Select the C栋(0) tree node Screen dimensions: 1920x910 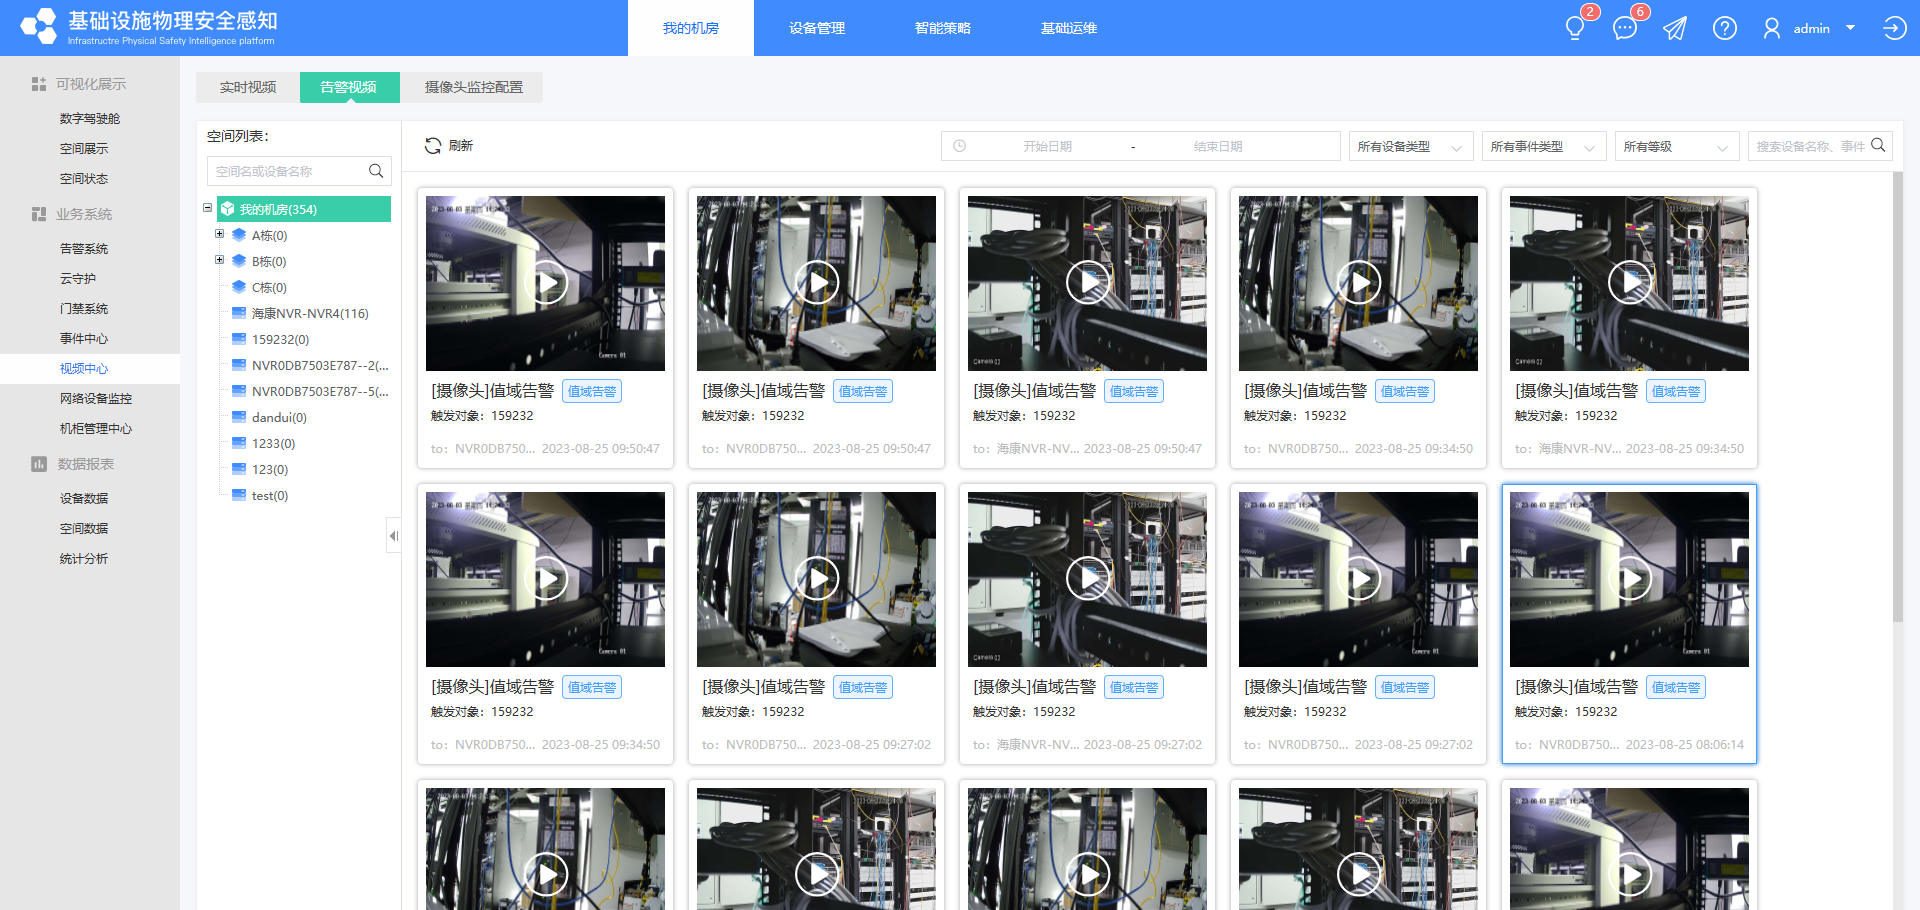tap(269, 287)
